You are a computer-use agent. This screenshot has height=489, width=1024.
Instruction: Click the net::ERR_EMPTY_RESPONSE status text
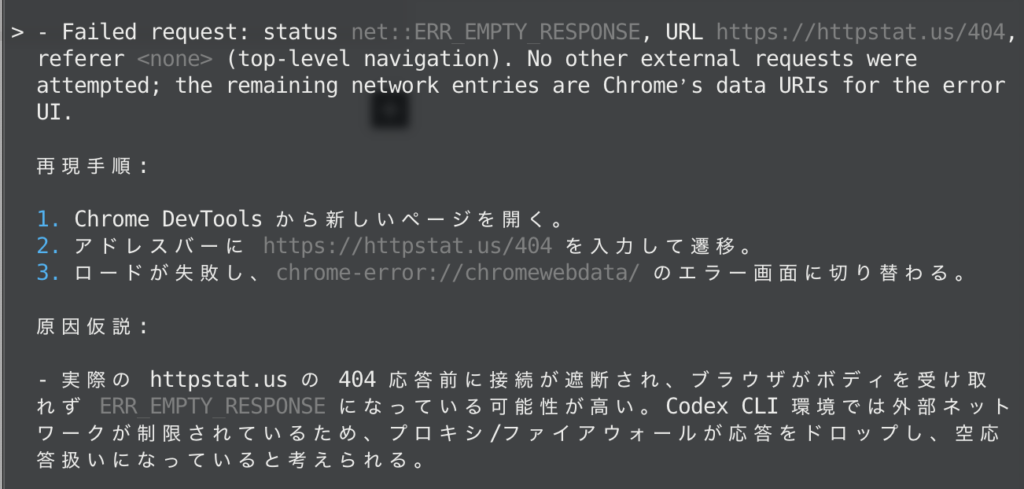[x=500, y=32]
